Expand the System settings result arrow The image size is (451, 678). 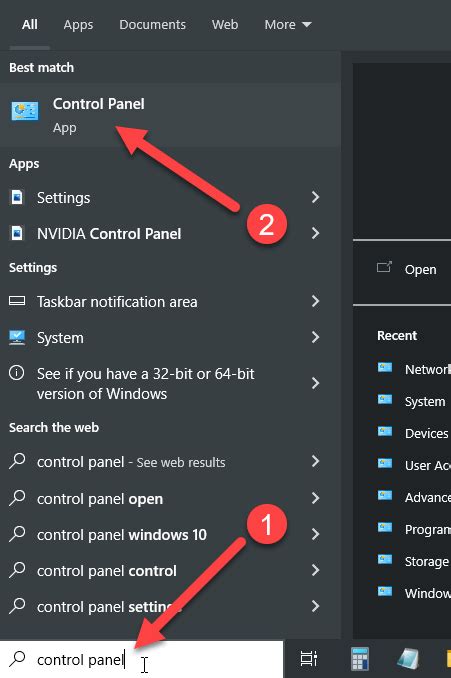[x=316, y=337]
